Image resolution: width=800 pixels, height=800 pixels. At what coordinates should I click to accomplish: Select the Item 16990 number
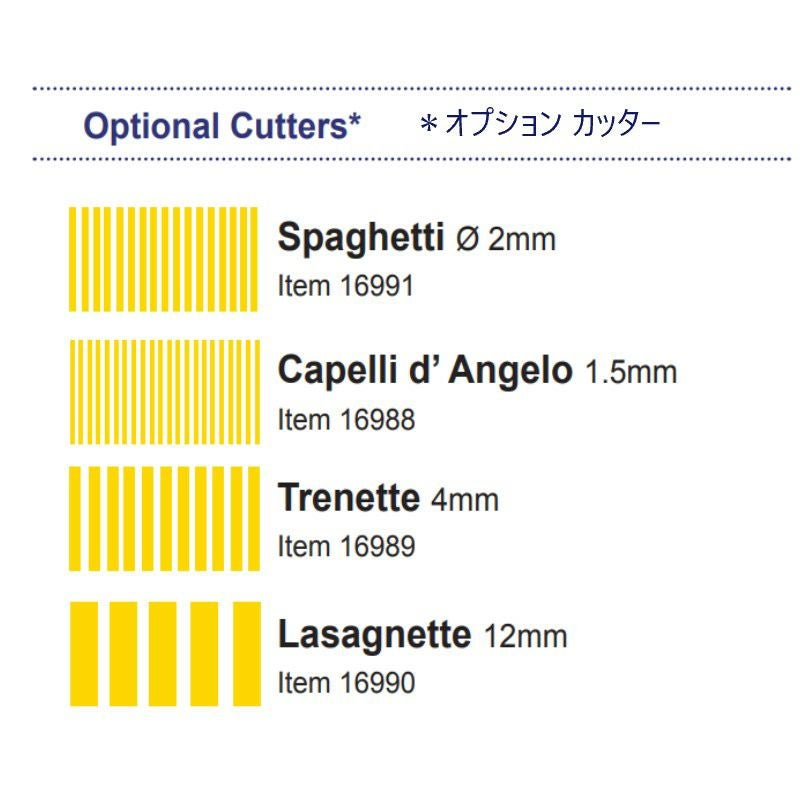(x=345, y=682)
